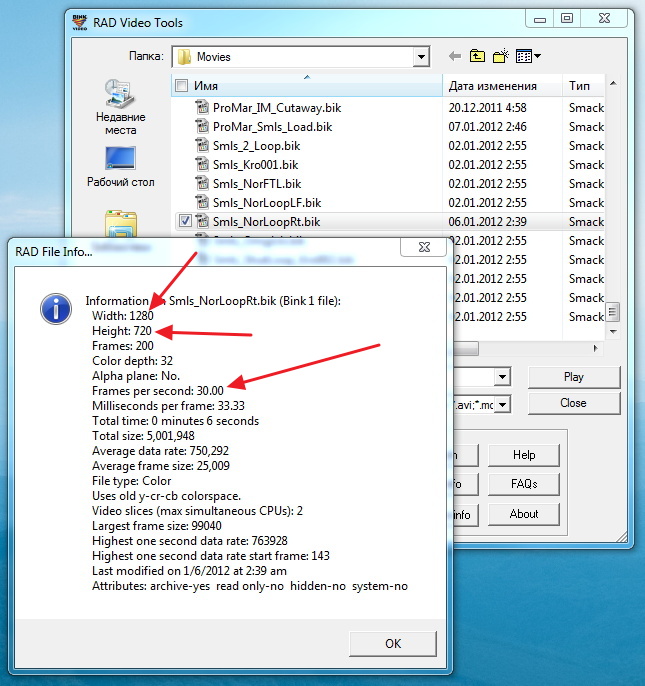This screenshot has width=645, height=686.
Task: Click the Back arrow navigation icon
Action: 455,56
